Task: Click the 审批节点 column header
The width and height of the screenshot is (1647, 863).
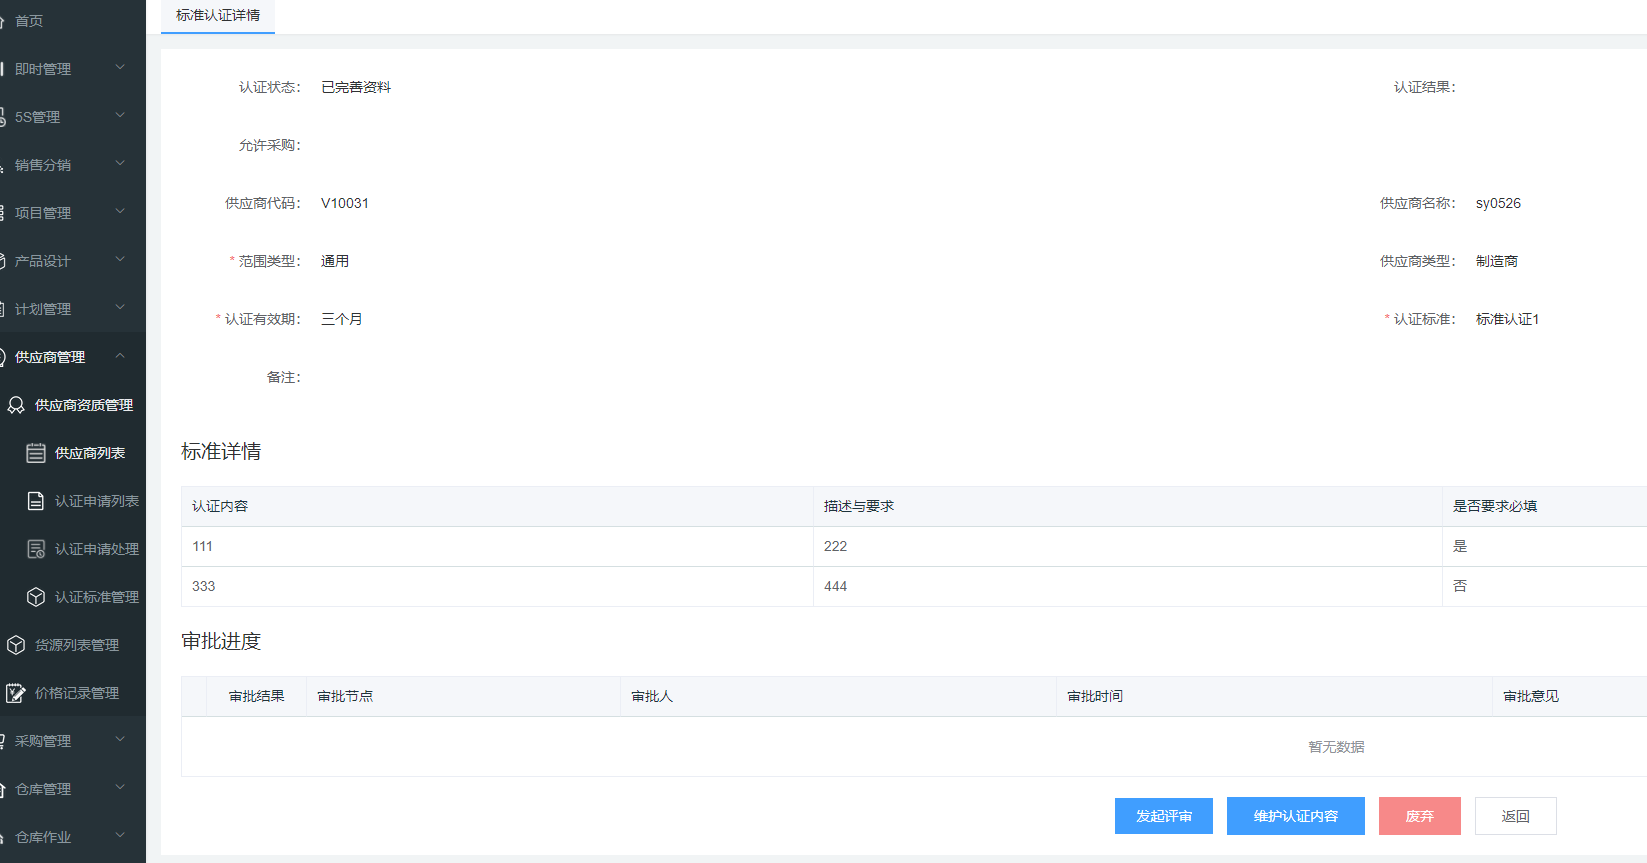Action: click(345, 696)
